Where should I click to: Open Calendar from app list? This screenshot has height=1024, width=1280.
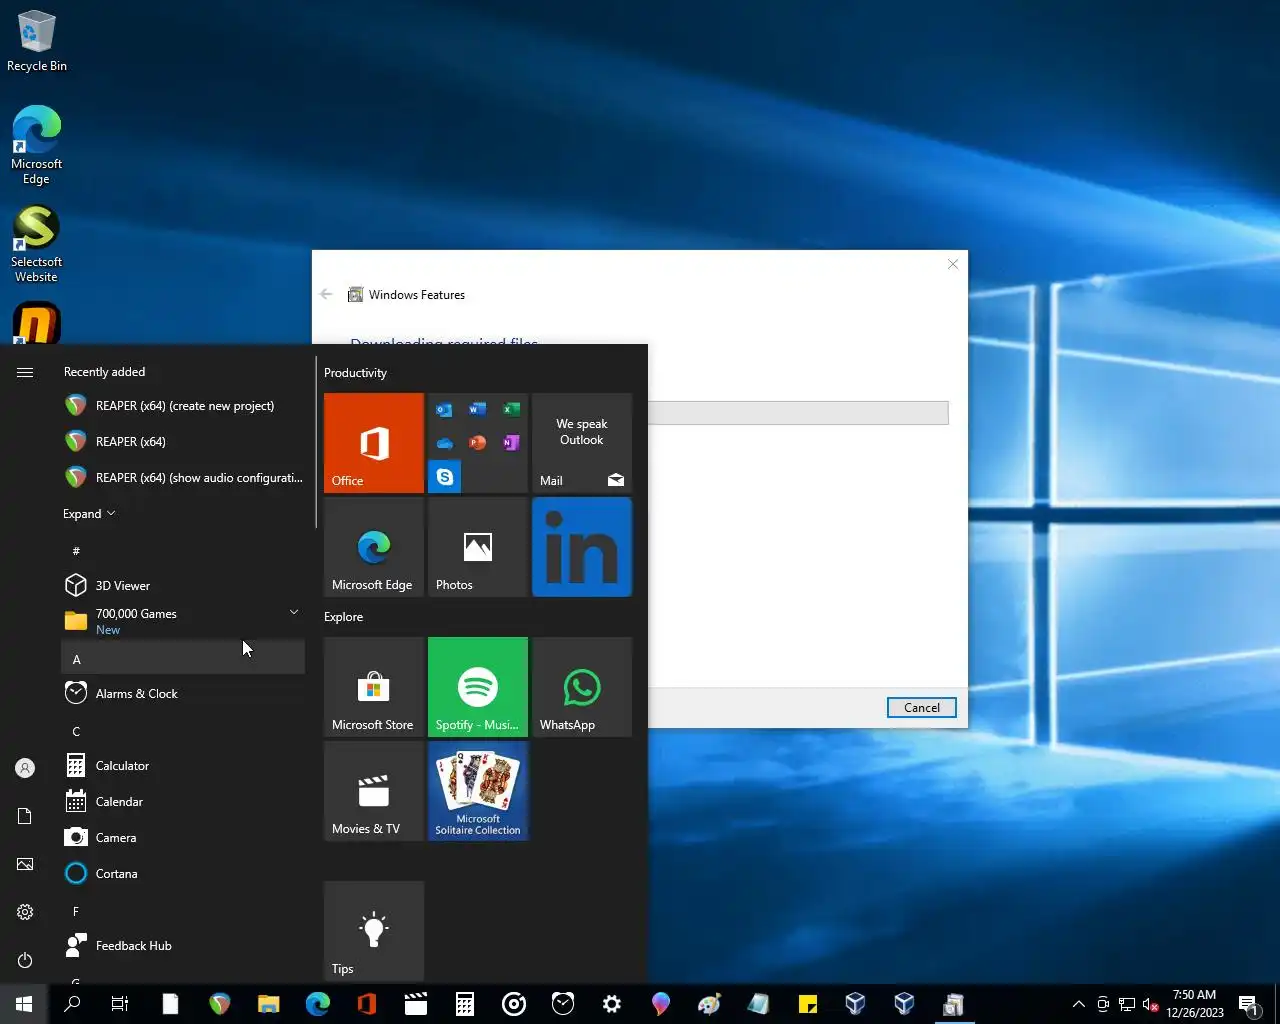pos(183,802)
